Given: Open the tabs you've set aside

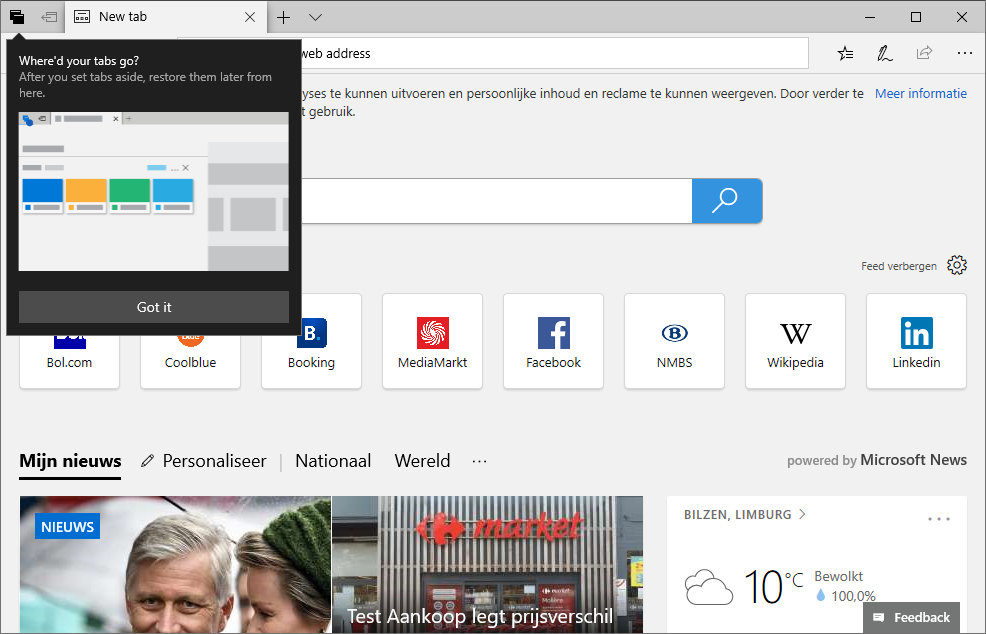Looking at the screenshot, I should pos(17,17).
